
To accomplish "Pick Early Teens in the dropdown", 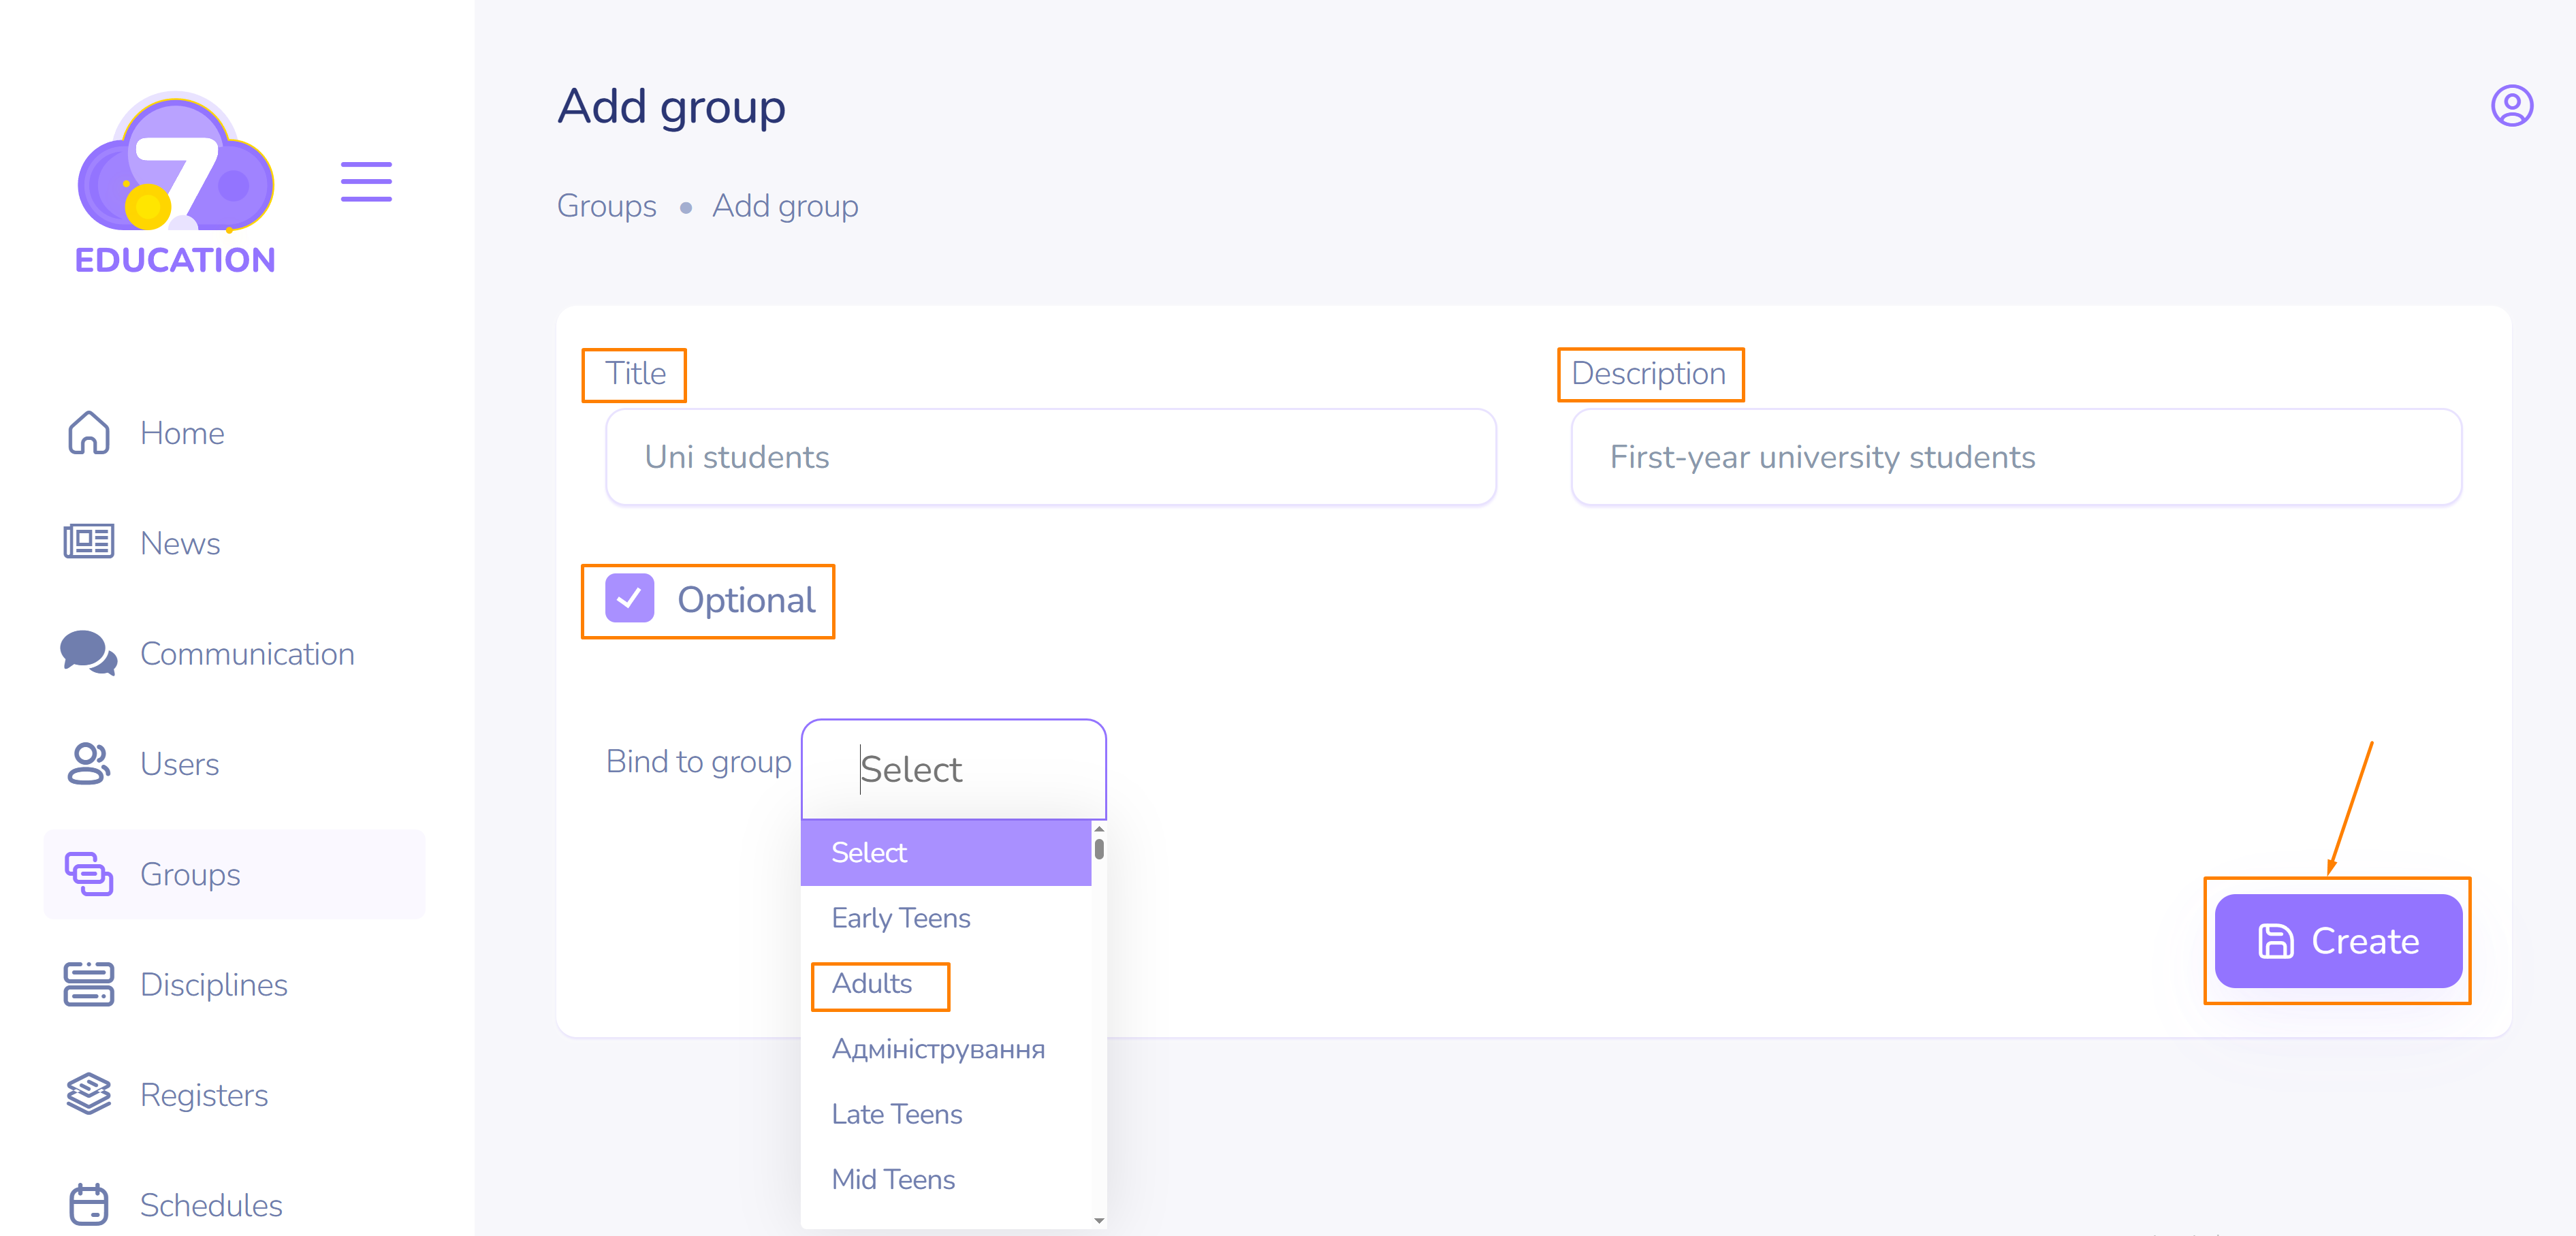I will (900, 918).
